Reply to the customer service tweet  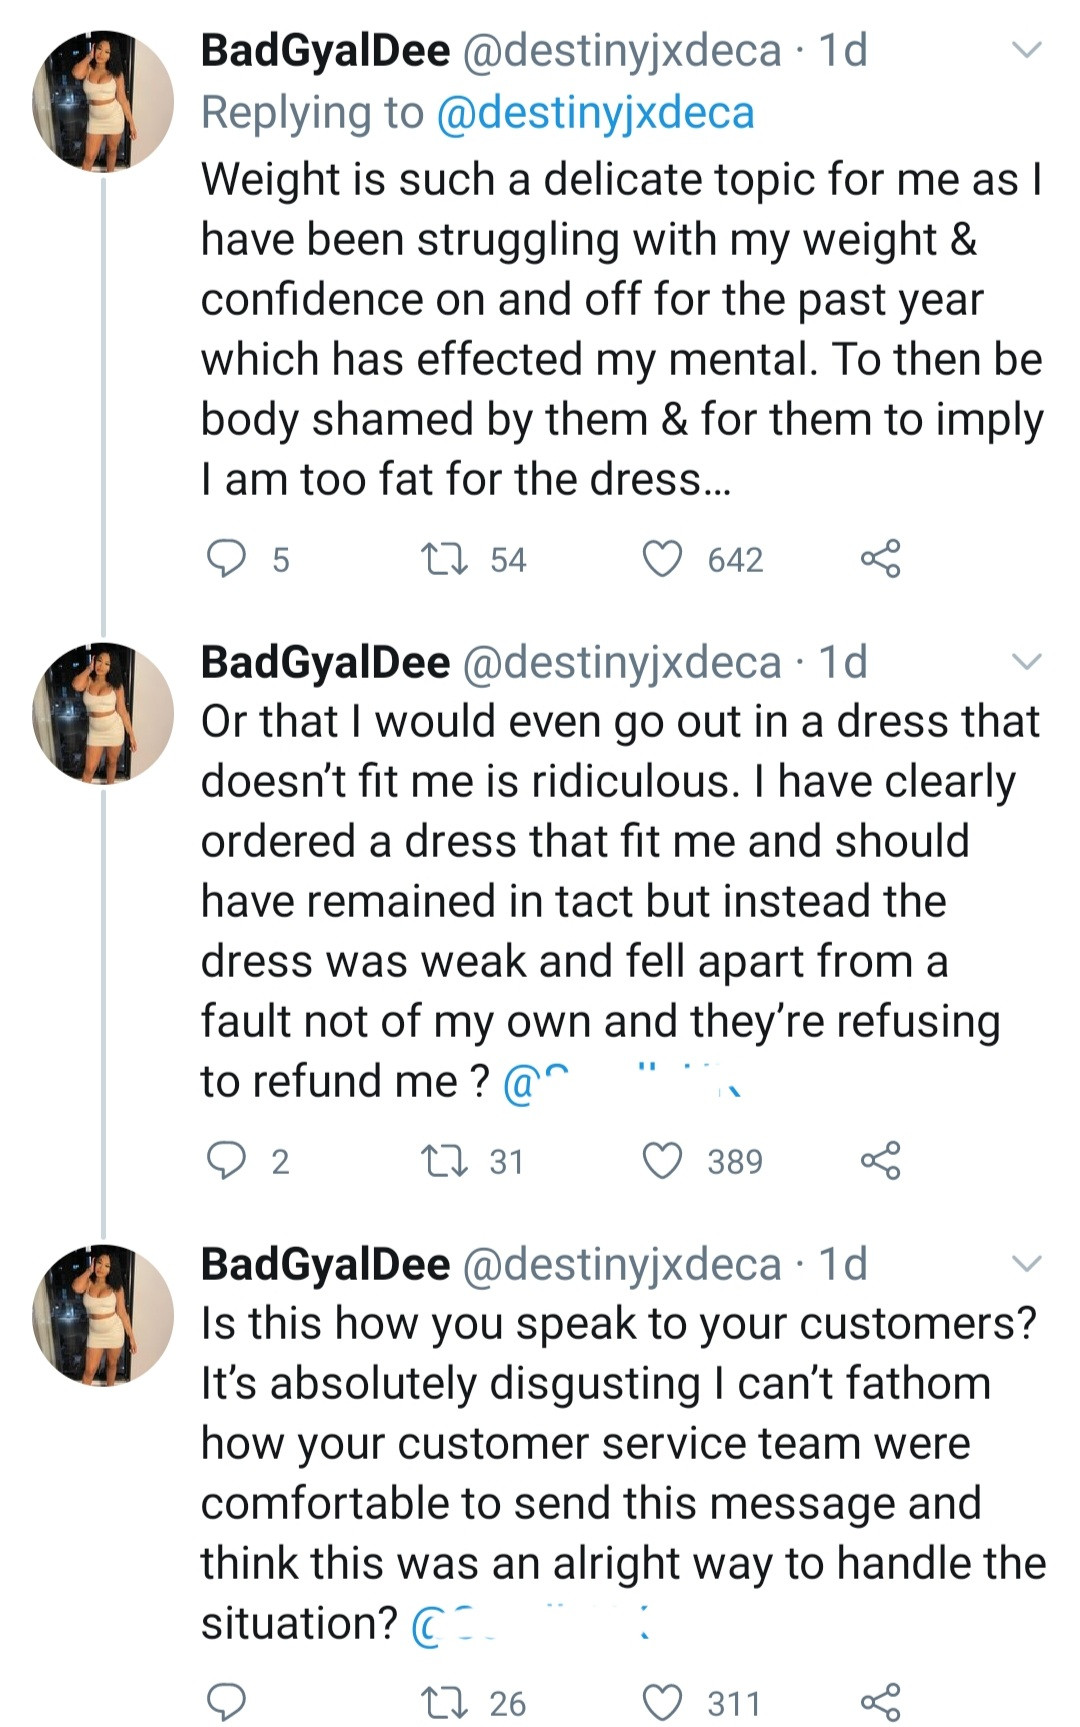tap(227, 1702)
